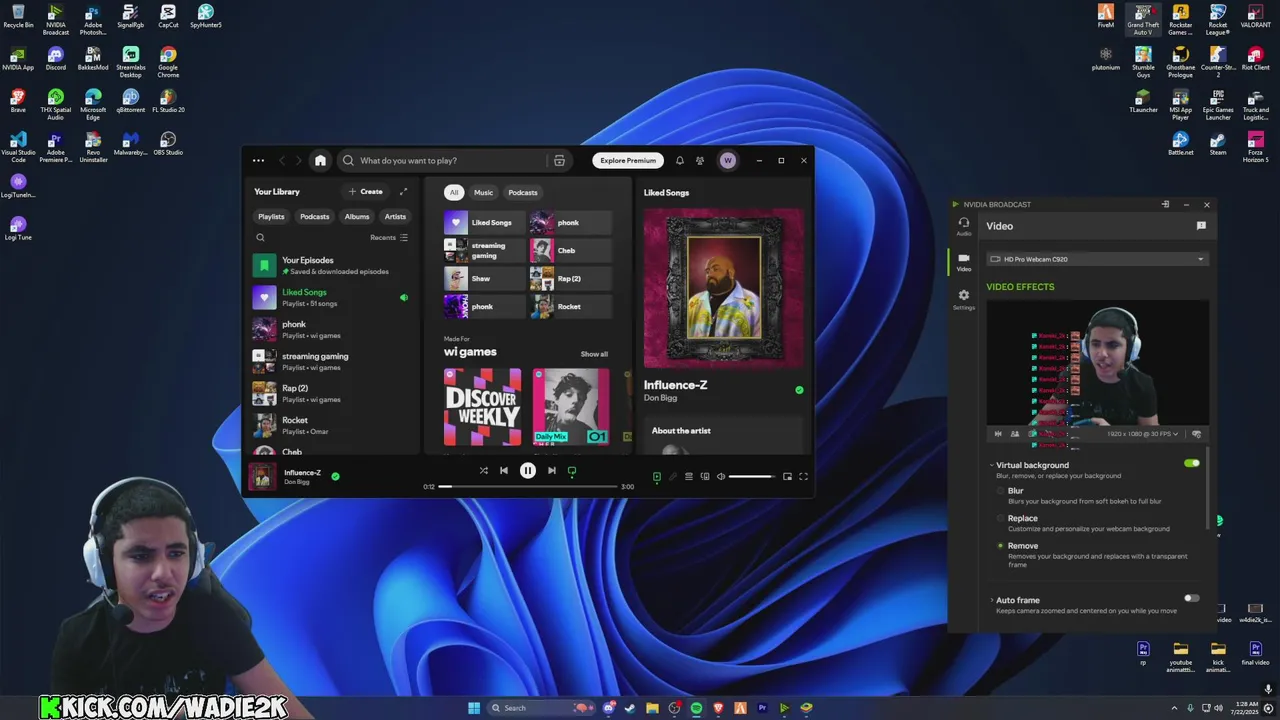Expand Your Library to full view
Image resolution: width=1280 pixels, height=720 pixels.
click(403, 191)
